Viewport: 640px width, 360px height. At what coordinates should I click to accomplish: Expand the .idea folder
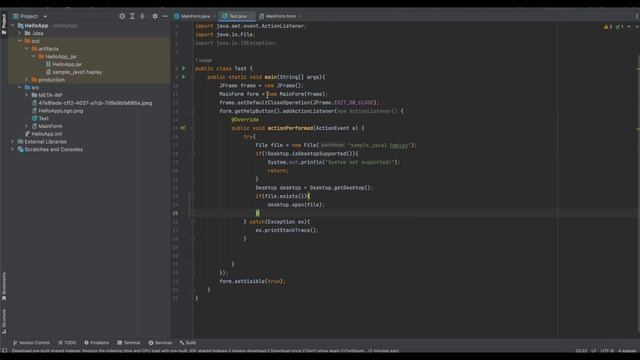pyautogui.click(x=20, y=33)
